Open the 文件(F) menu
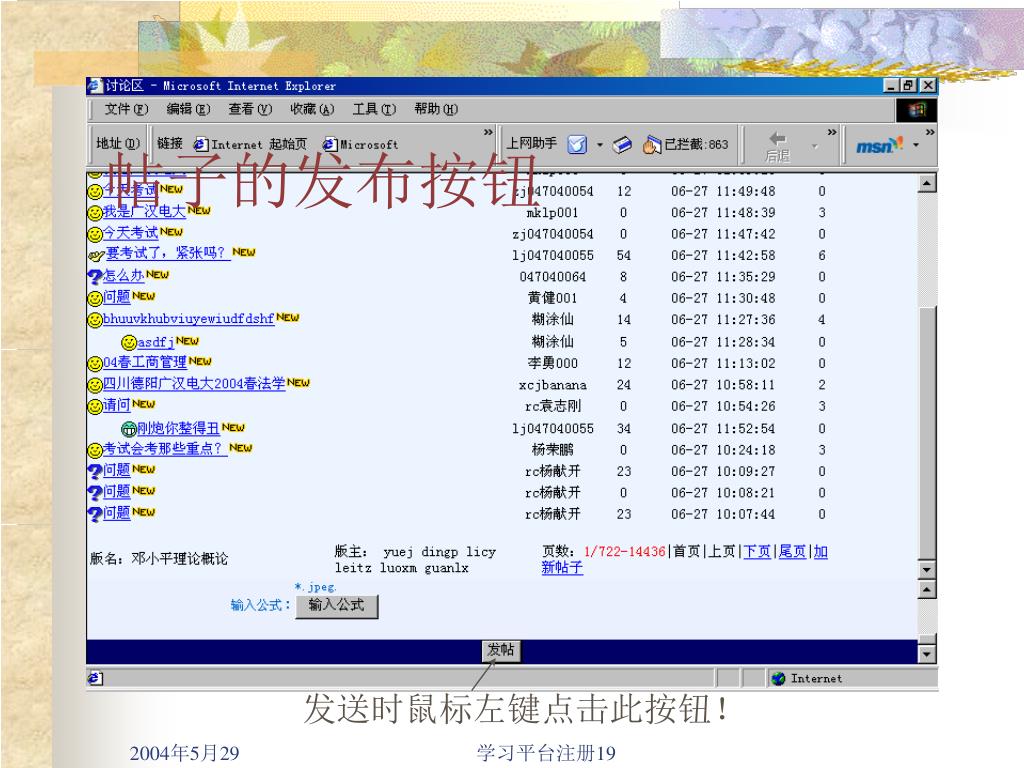The image size is (1024, 768). tap(126, 109)
